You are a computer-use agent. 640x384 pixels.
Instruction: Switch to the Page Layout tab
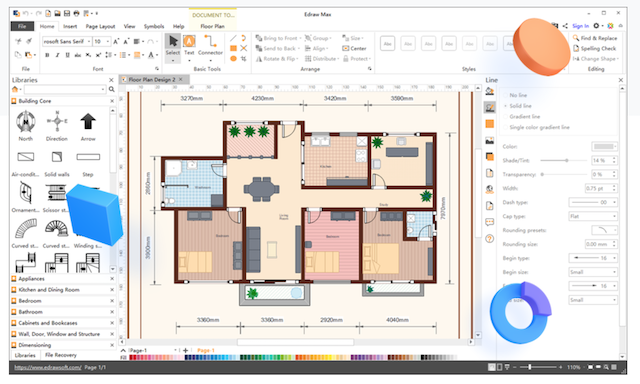coord(100,26)
